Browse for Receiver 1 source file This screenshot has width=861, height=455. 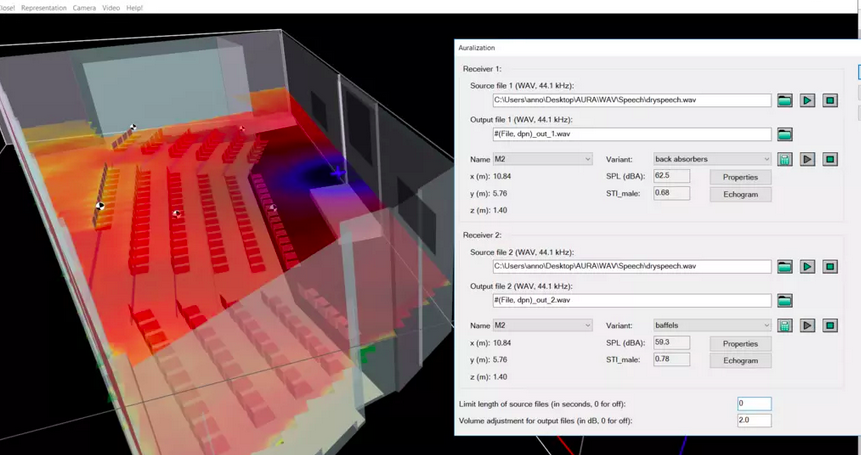[x=785, y=100]
